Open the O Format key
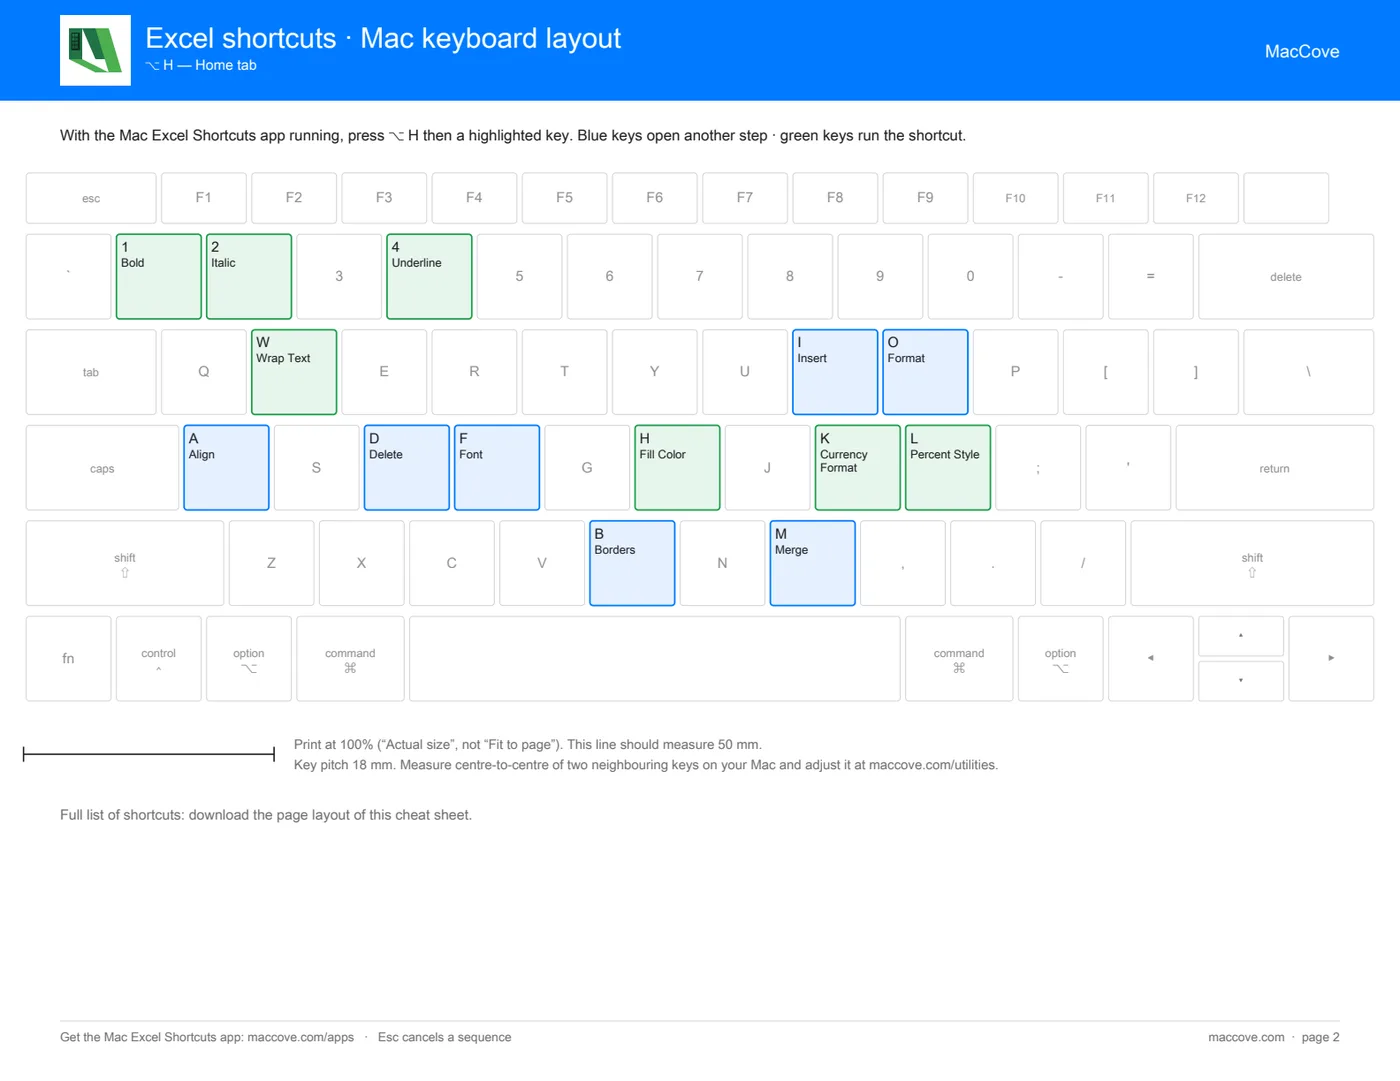Viewport: 1400px width, 1081px height. tap(925, 372)
